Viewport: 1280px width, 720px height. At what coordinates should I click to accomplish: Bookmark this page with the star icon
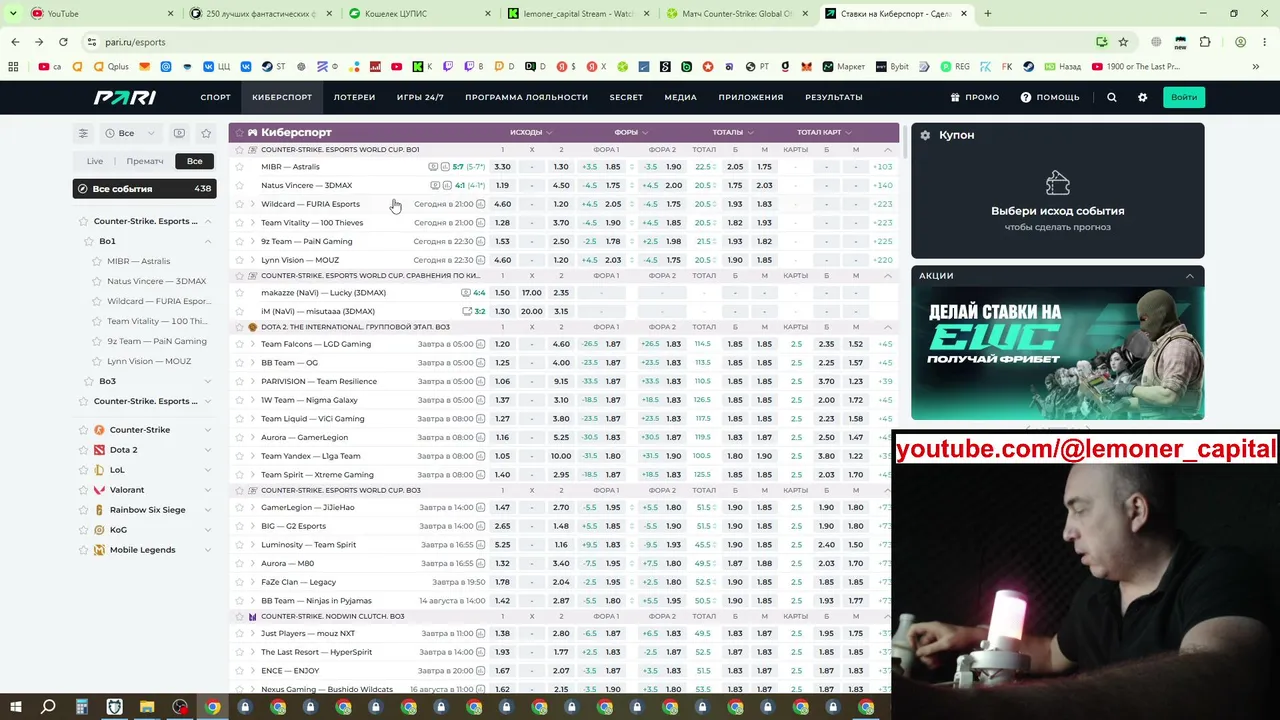pos(1123,42)
